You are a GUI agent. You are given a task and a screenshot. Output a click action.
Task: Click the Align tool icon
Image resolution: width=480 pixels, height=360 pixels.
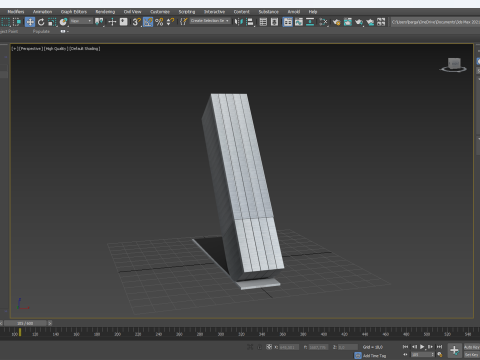tap(250, 22)
